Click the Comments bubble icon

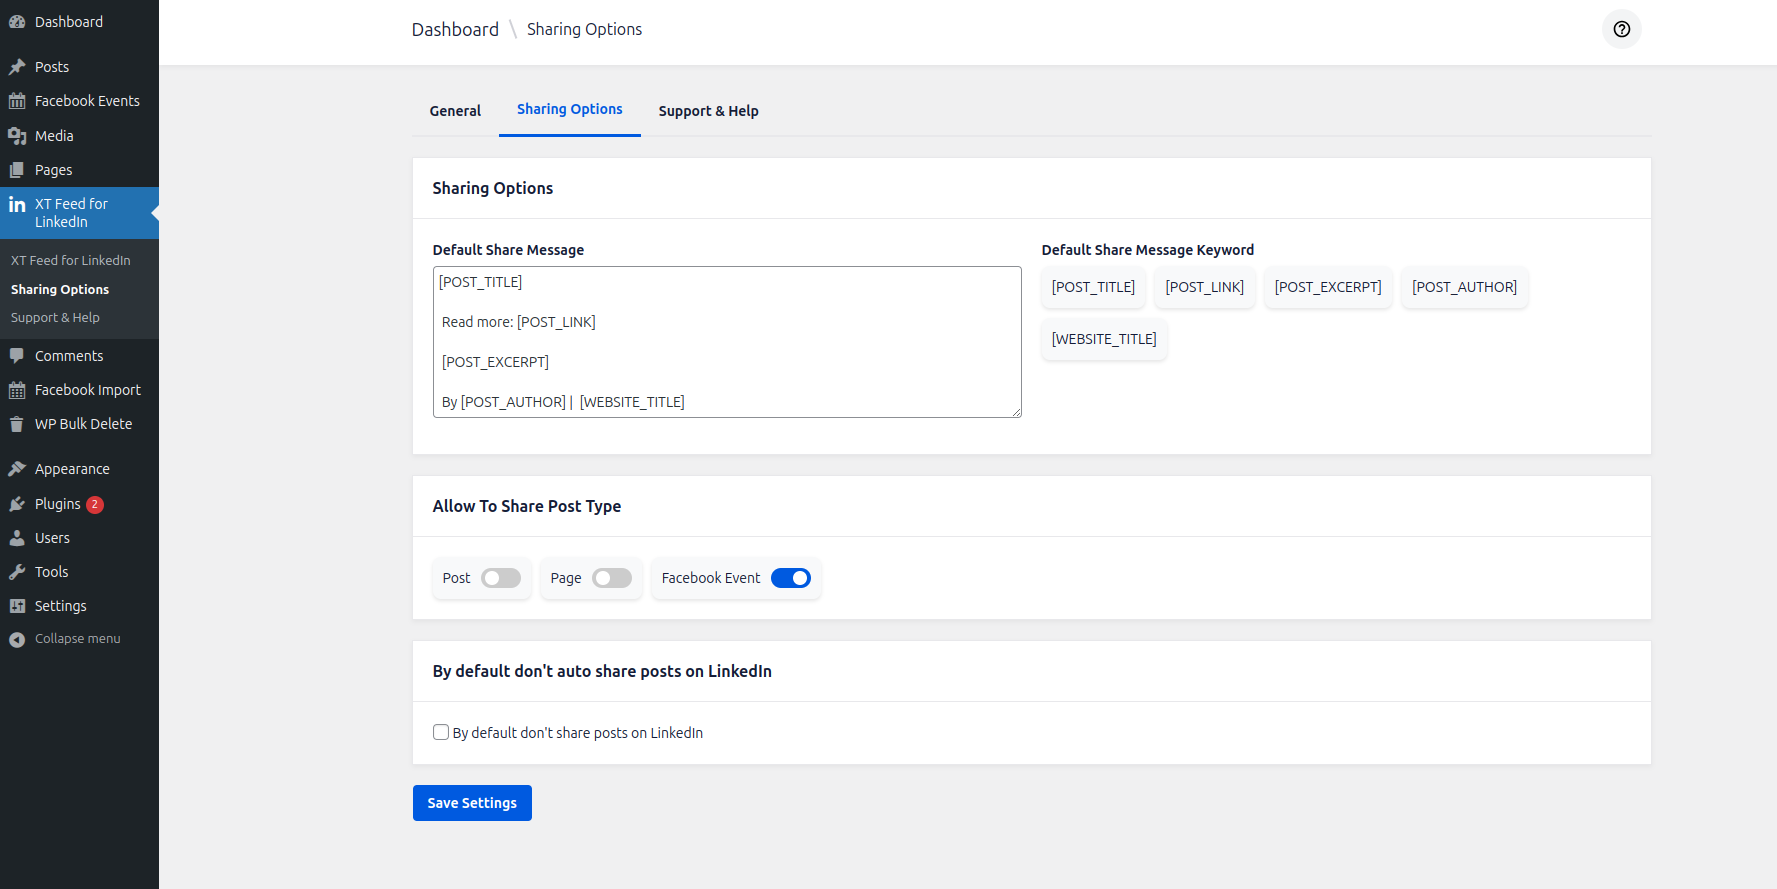coord(17,356)
